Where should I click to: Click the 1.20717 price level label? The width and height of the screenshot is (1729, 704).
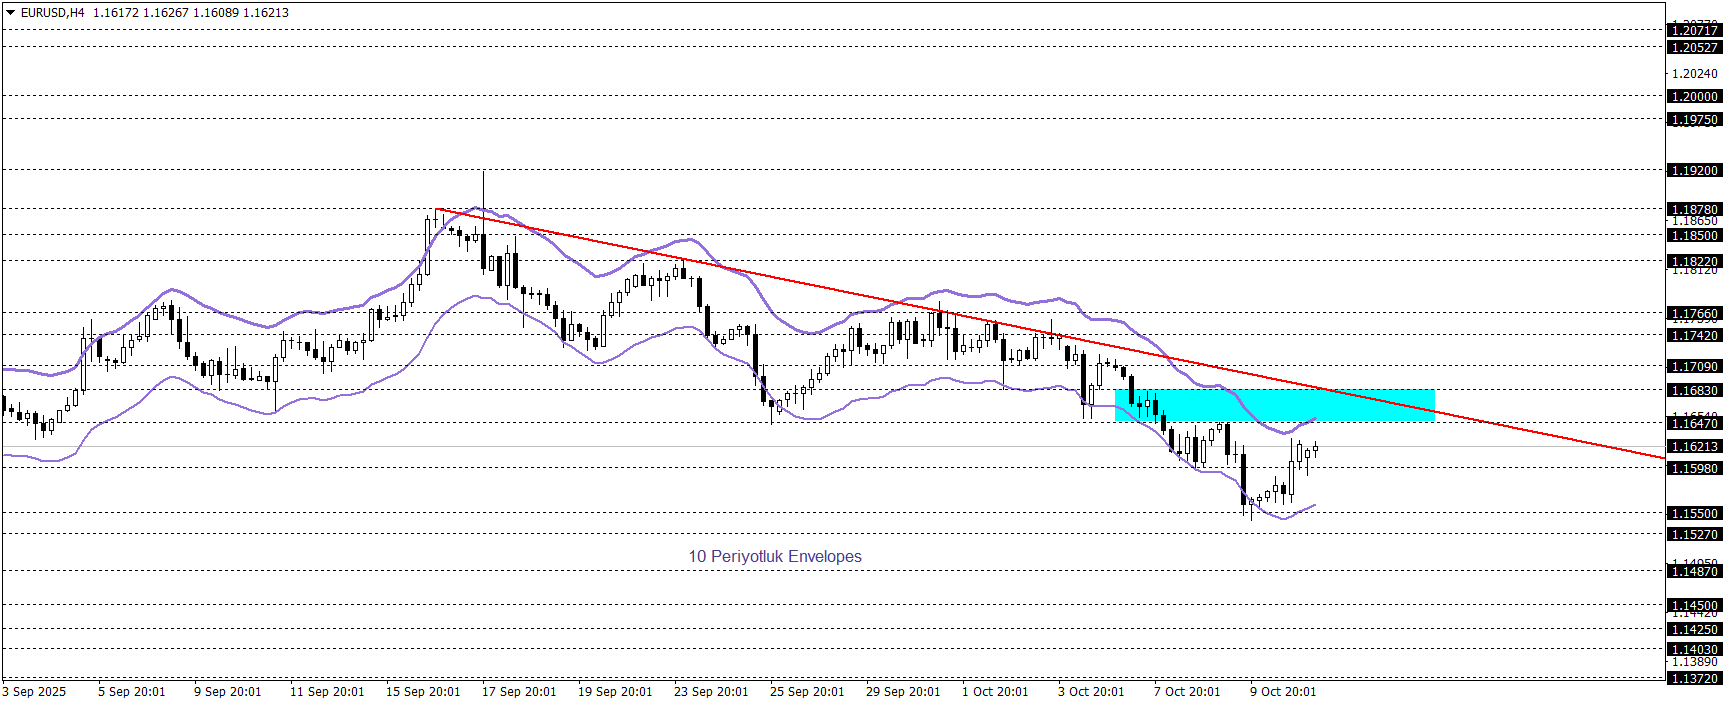tap(1695, 31)
